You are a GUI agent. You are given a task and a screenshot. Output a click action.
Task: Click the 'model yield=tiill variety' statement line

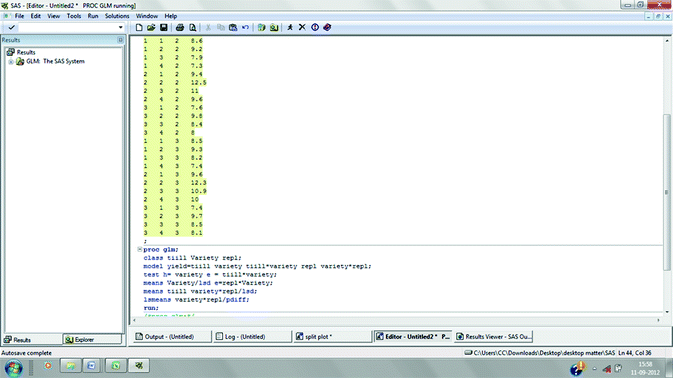coord(258,266)
